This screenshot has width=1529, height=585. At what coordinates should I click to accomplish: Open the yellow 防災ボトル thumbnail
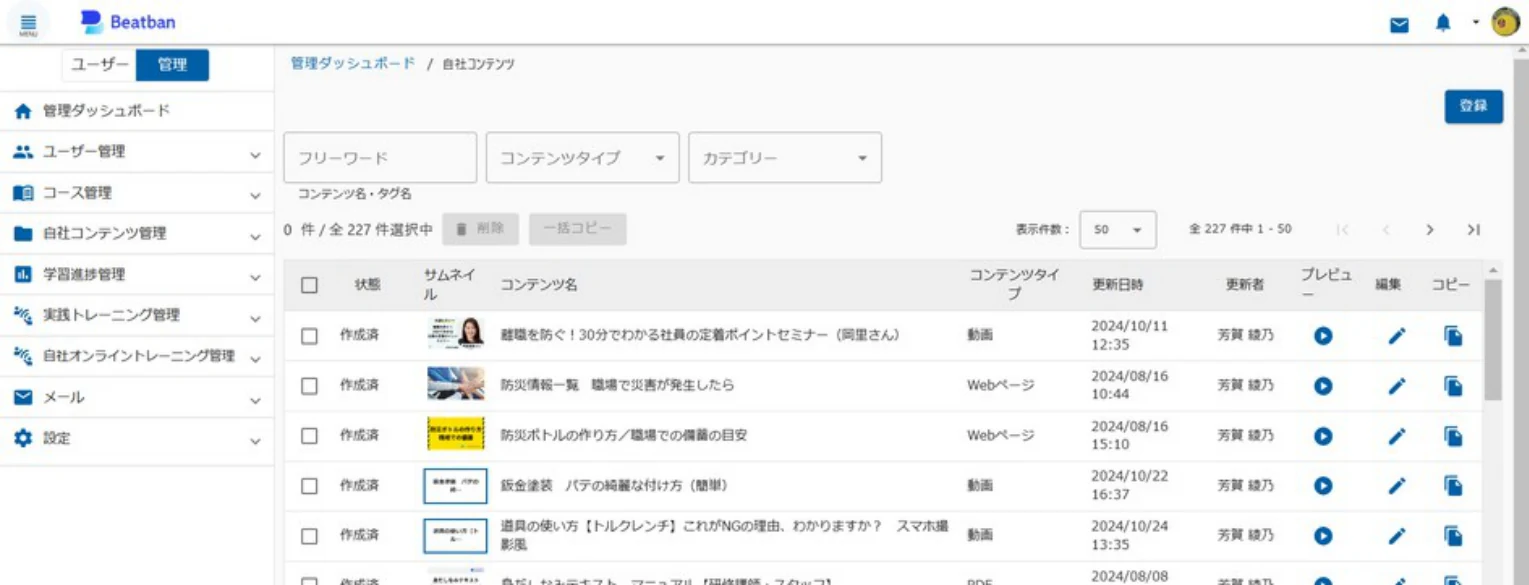click(456, 435)
